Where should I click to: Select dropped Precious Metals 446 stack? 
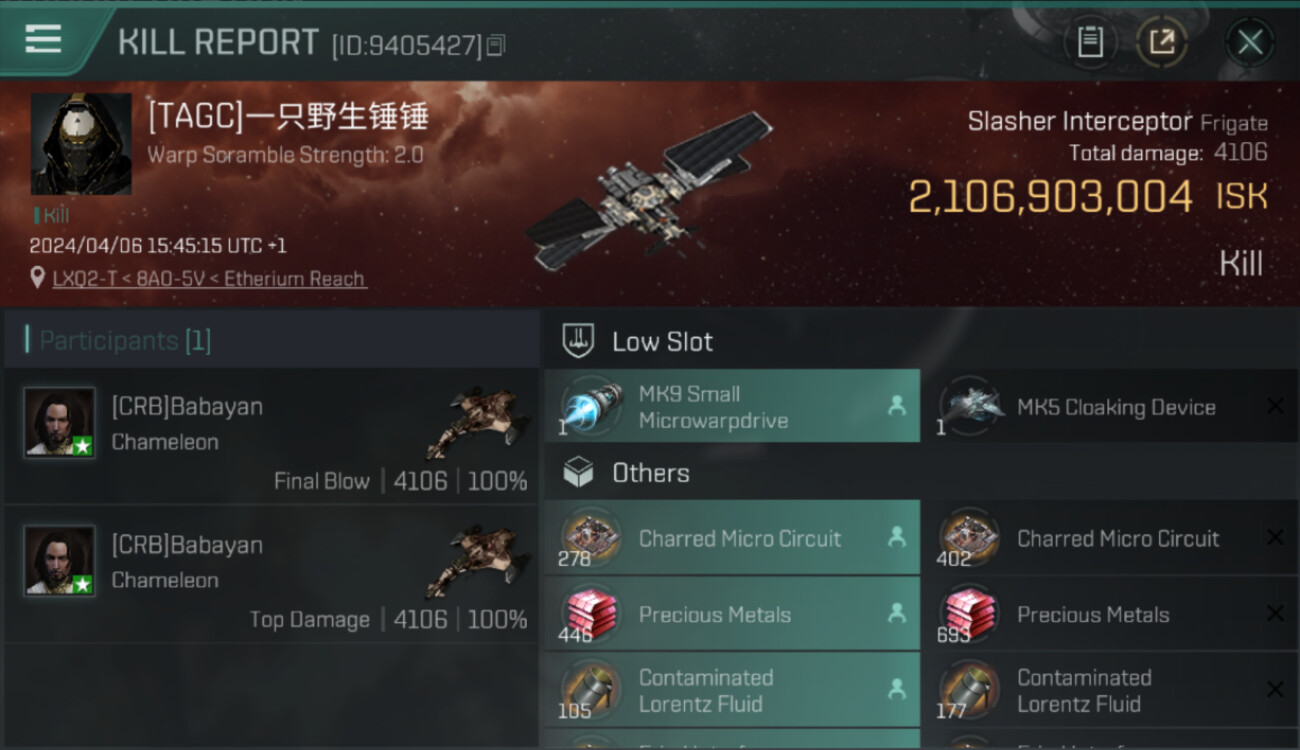point(732,614)
